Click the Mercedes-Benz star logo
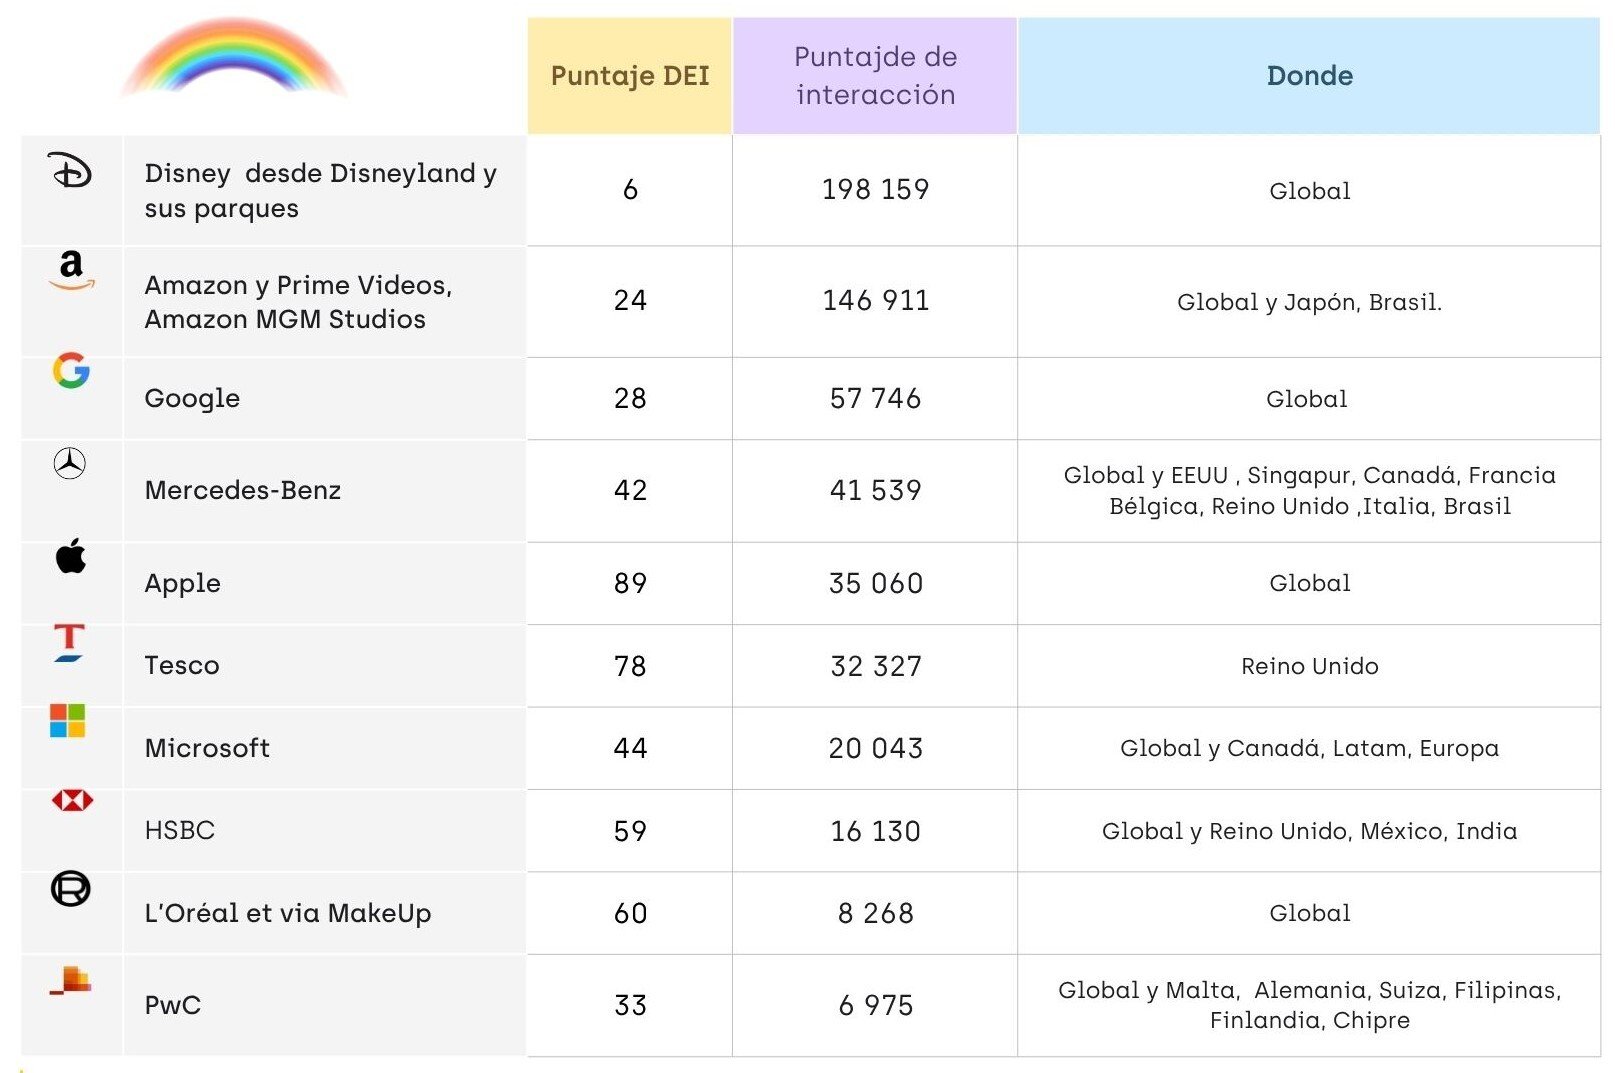1615x1073 pixels. click(x=70, y=463)
